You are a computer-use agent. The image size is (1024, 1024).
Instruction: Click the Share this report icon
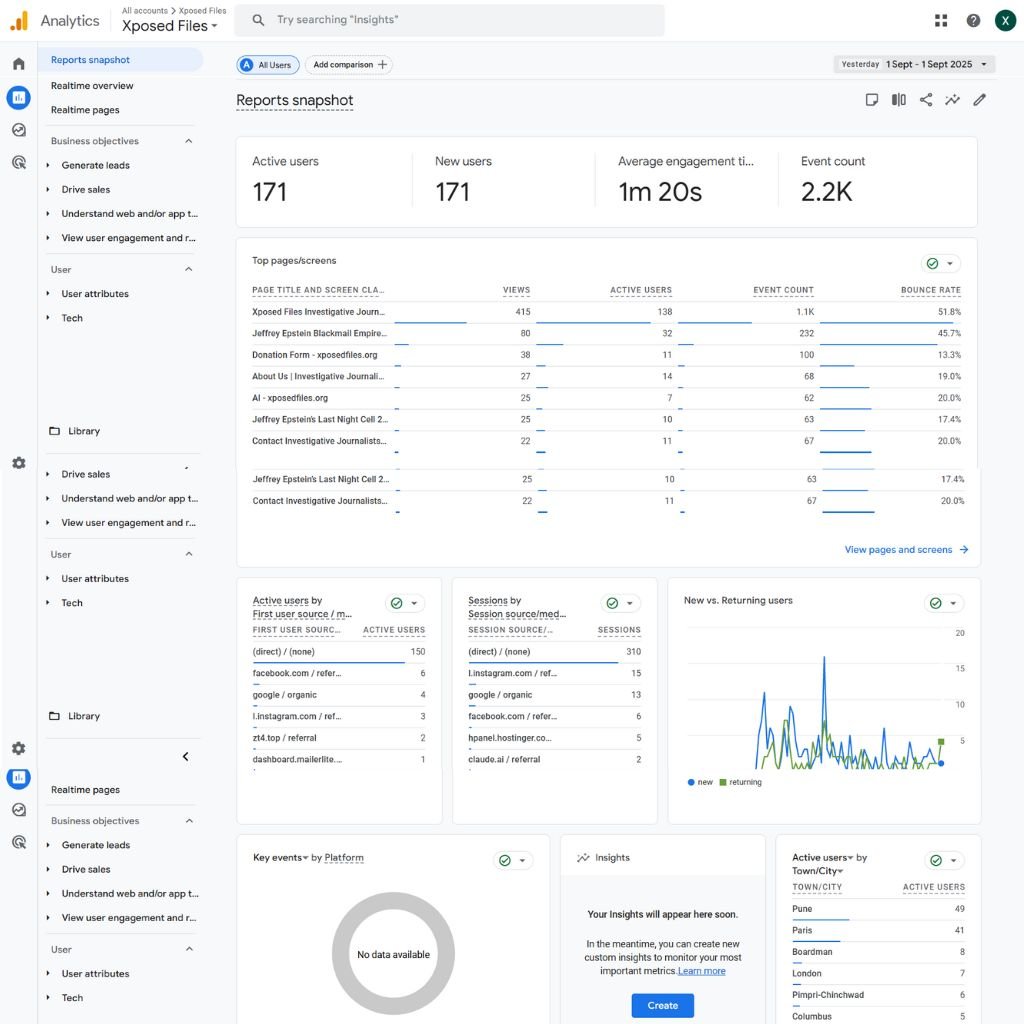click(x=926, y=100)
